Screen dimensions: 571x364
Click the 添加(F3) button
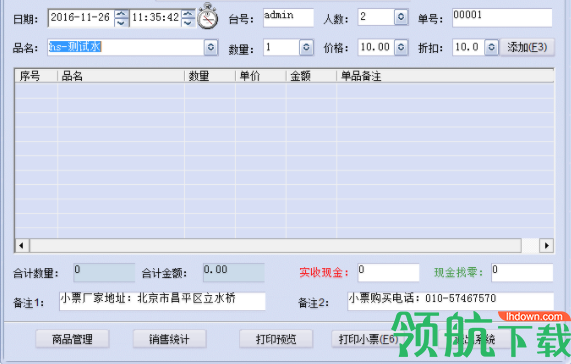click(527, 47)
